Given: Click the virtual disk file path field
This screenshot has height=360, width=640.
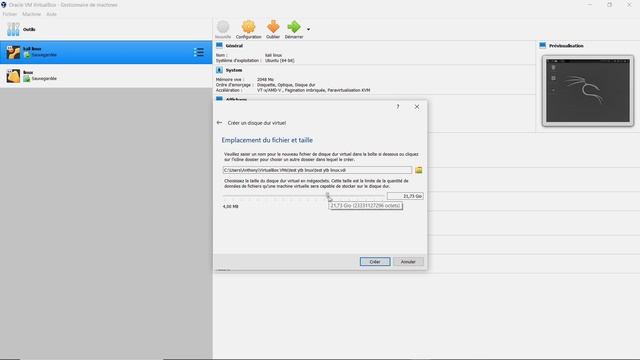Looking at the screenshot, I should coord(318,170).
